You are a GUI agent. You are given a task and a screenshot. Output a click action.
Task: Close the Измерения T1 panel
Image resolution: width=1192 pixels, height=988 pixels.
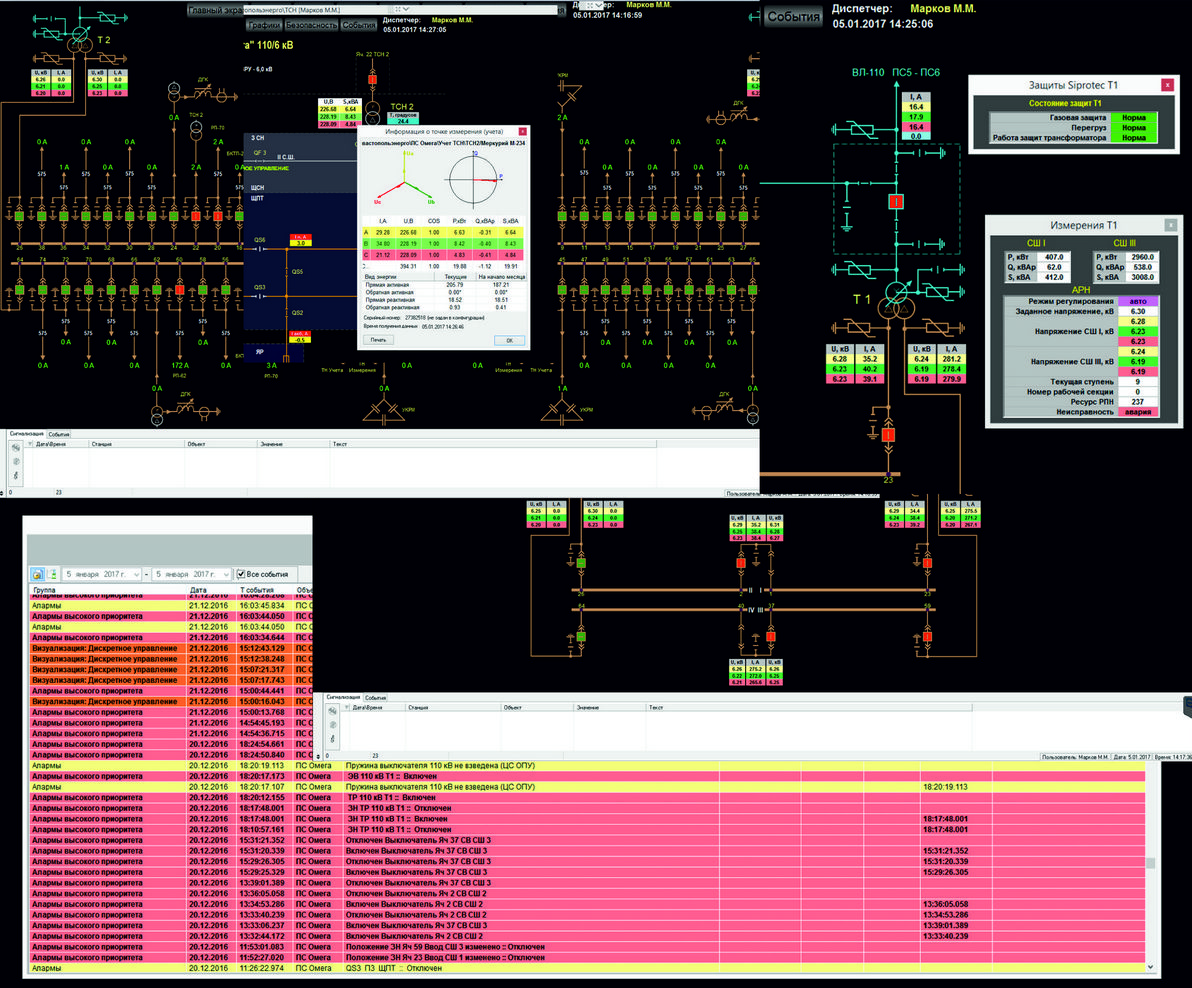point(1171,225)
